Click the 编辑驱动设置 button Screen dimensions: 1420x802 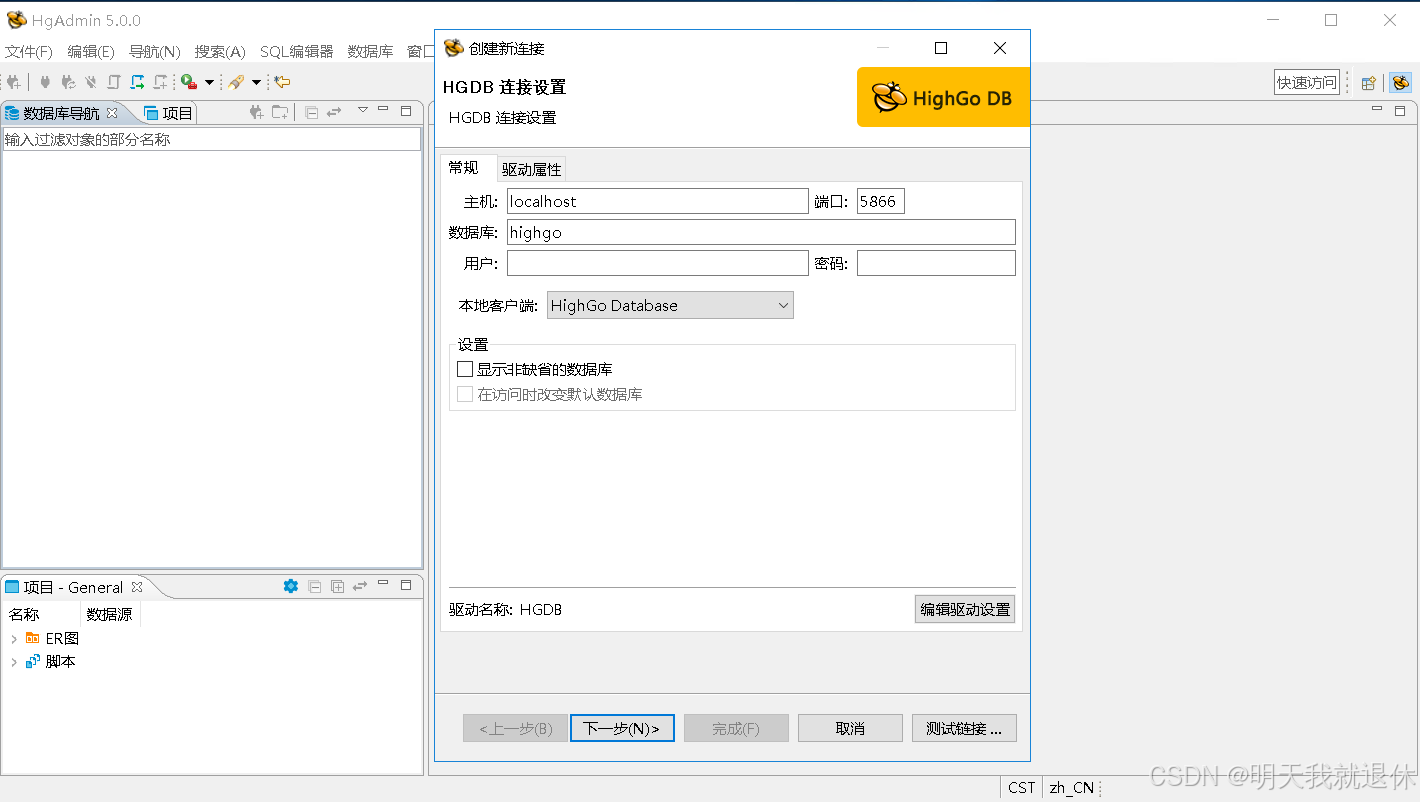click(965, 609)
